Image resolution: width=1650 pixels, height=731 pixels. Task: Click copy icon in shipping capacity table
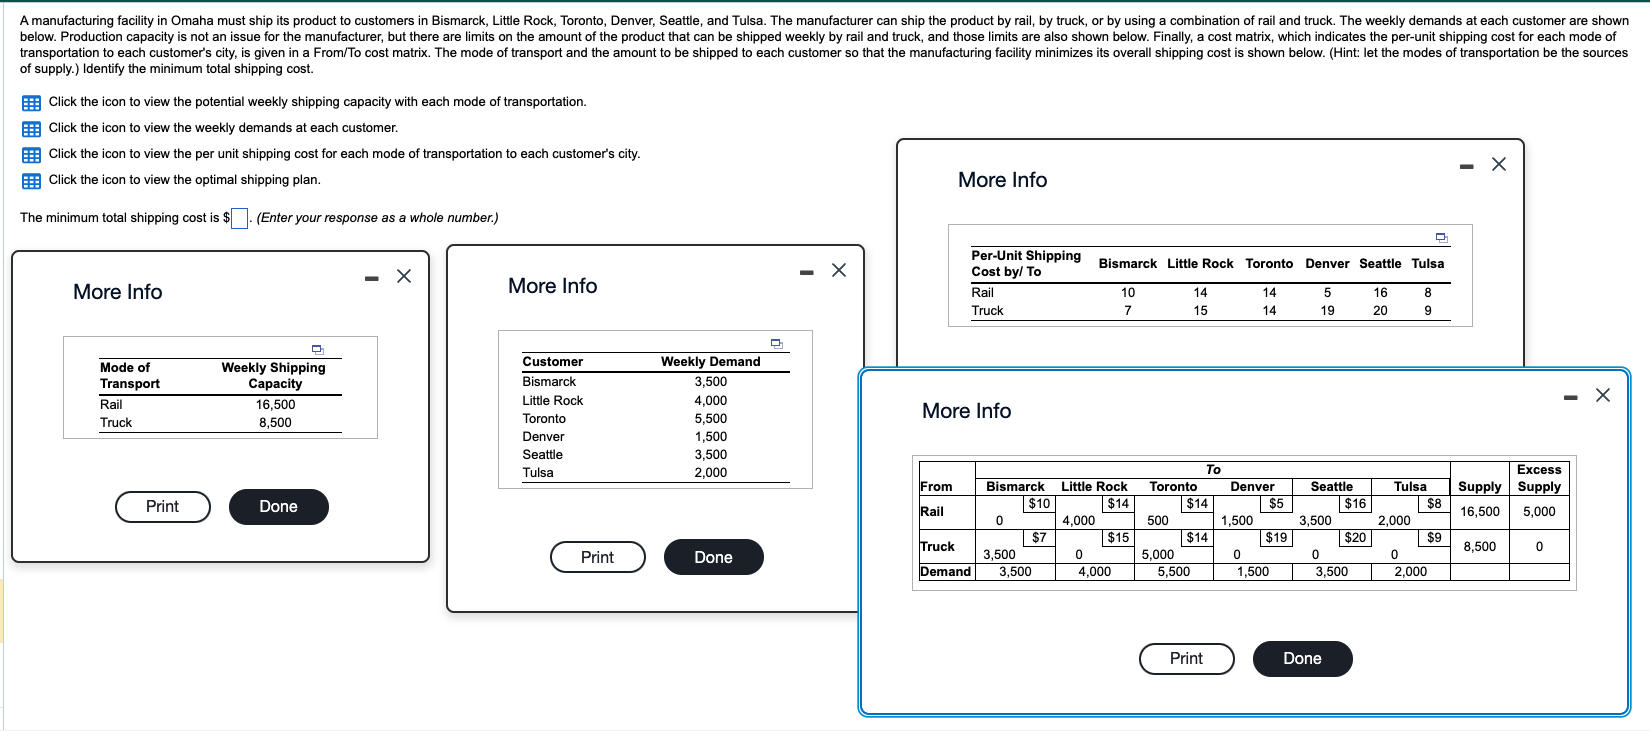coord(318,349)
